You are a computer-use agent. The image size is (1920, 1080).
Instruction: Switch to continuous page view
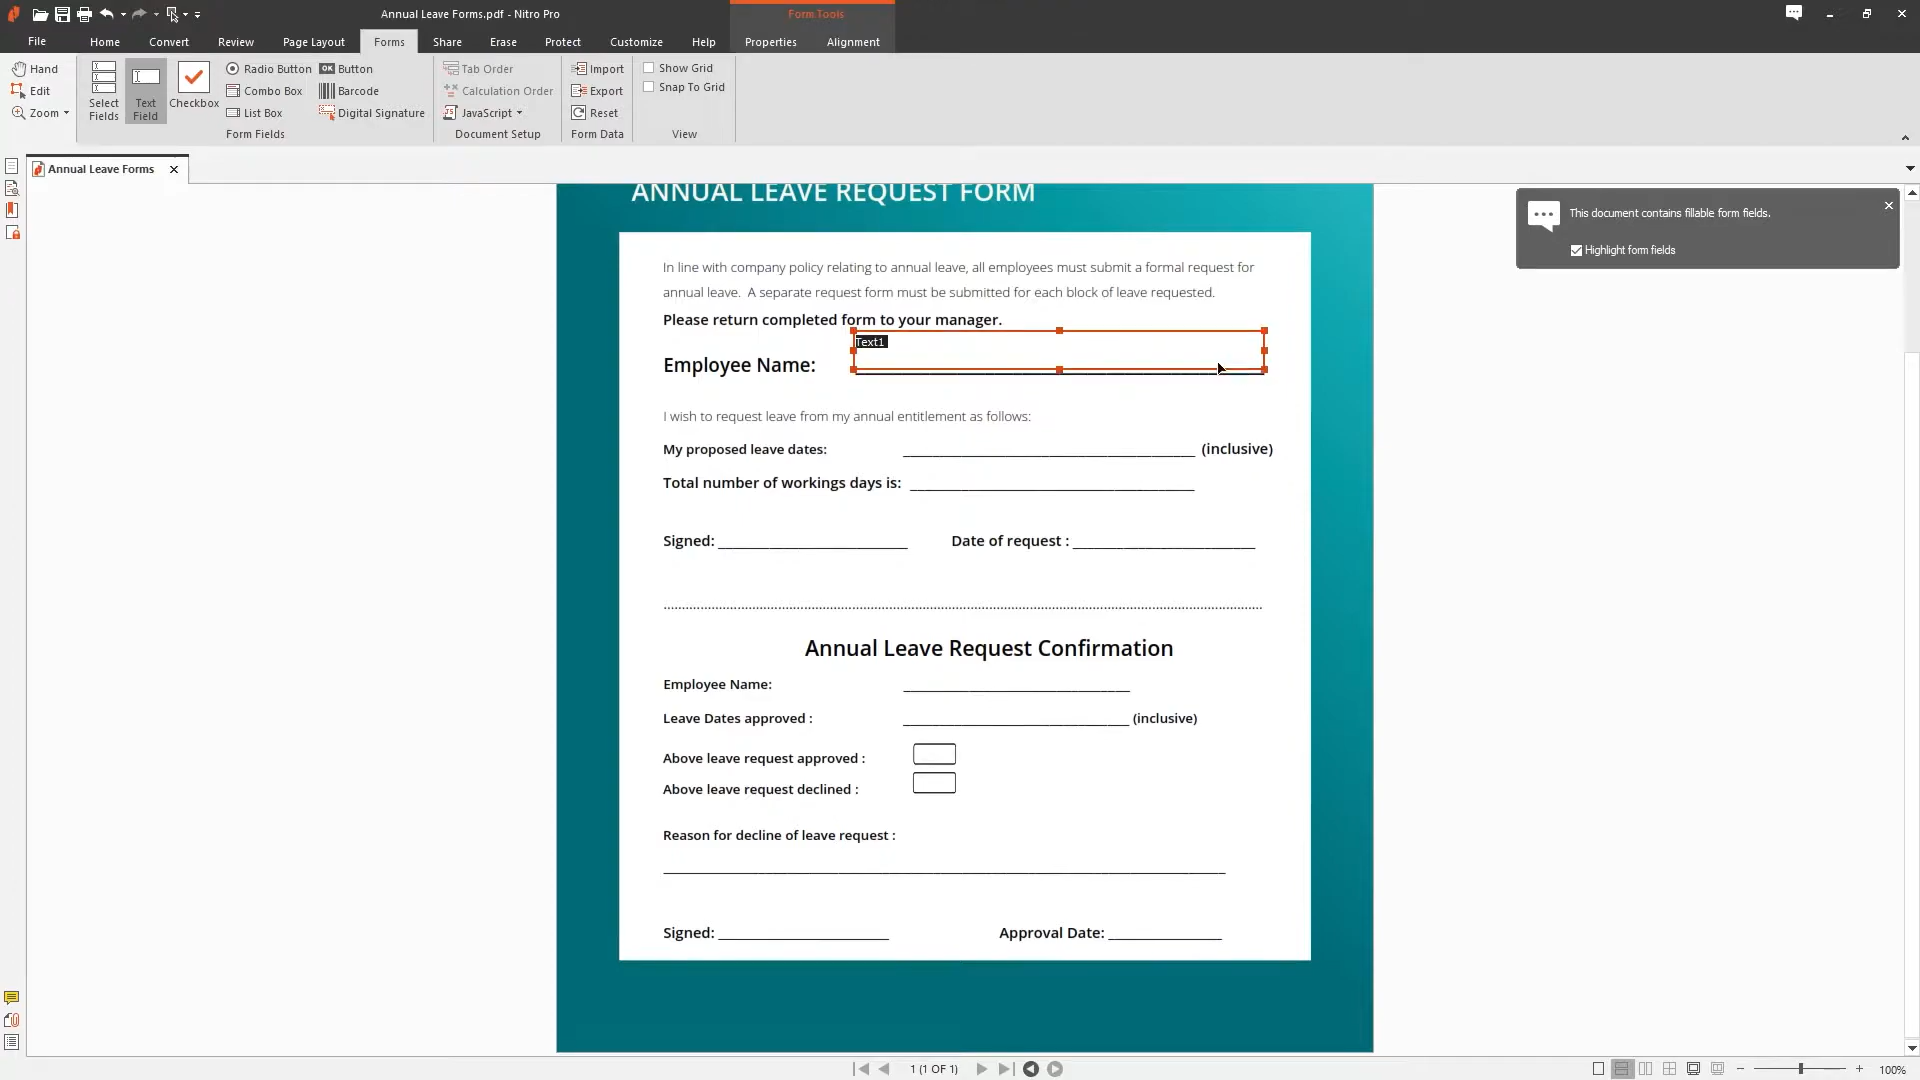(x=1622, y=1069)
